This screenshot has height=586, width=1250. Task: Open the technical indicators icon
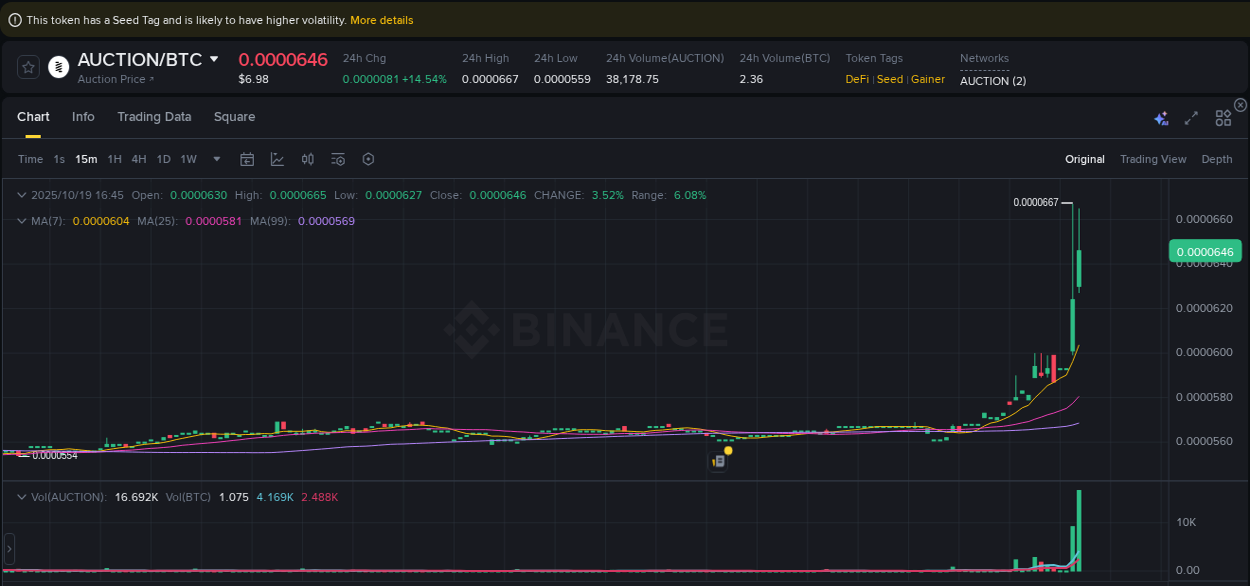(x=277, y=159)
